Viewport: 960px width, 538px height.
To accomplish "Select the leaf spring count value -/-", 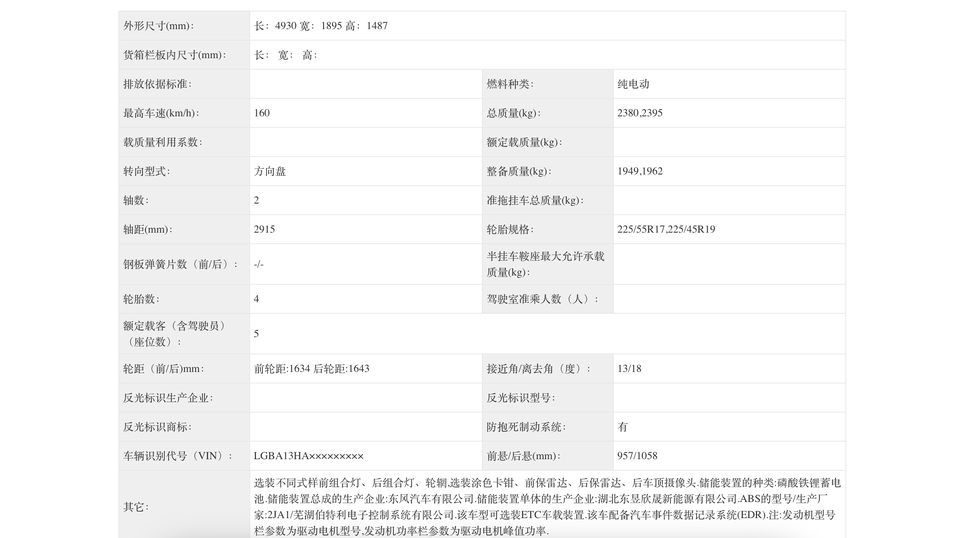I will coord(259,264).
